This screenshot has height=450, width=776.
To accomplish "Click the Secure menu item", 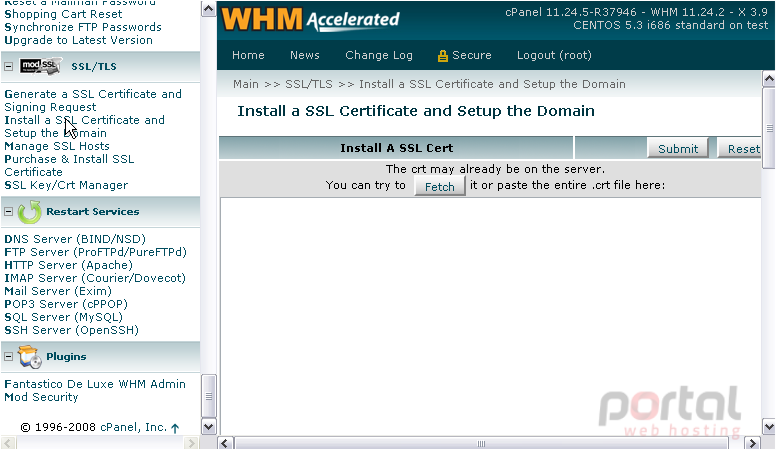I will (471, 55).
